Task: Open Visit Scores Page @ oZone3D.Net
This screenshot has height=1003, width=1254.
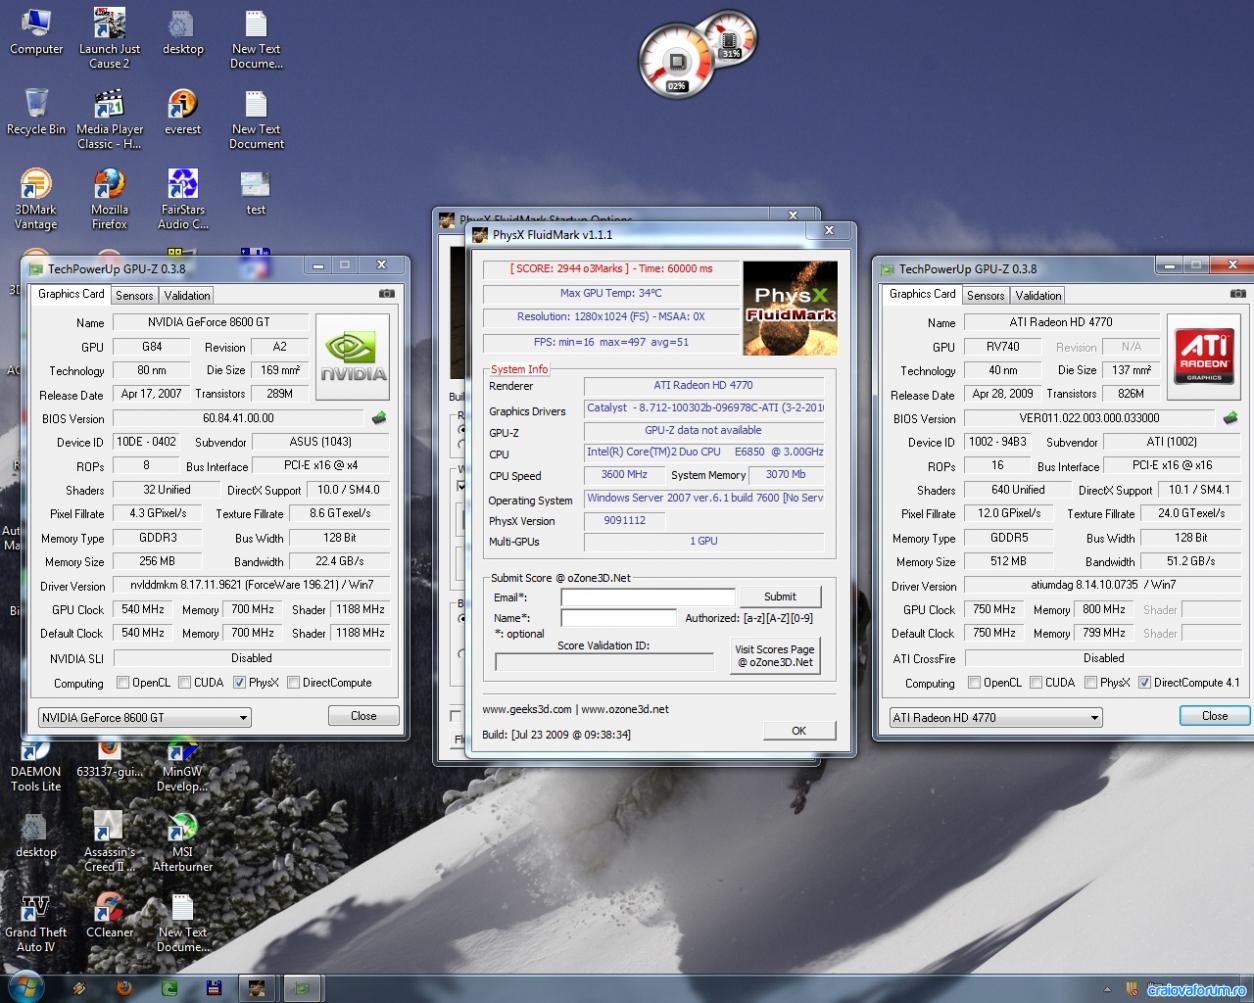Action: 775,656
